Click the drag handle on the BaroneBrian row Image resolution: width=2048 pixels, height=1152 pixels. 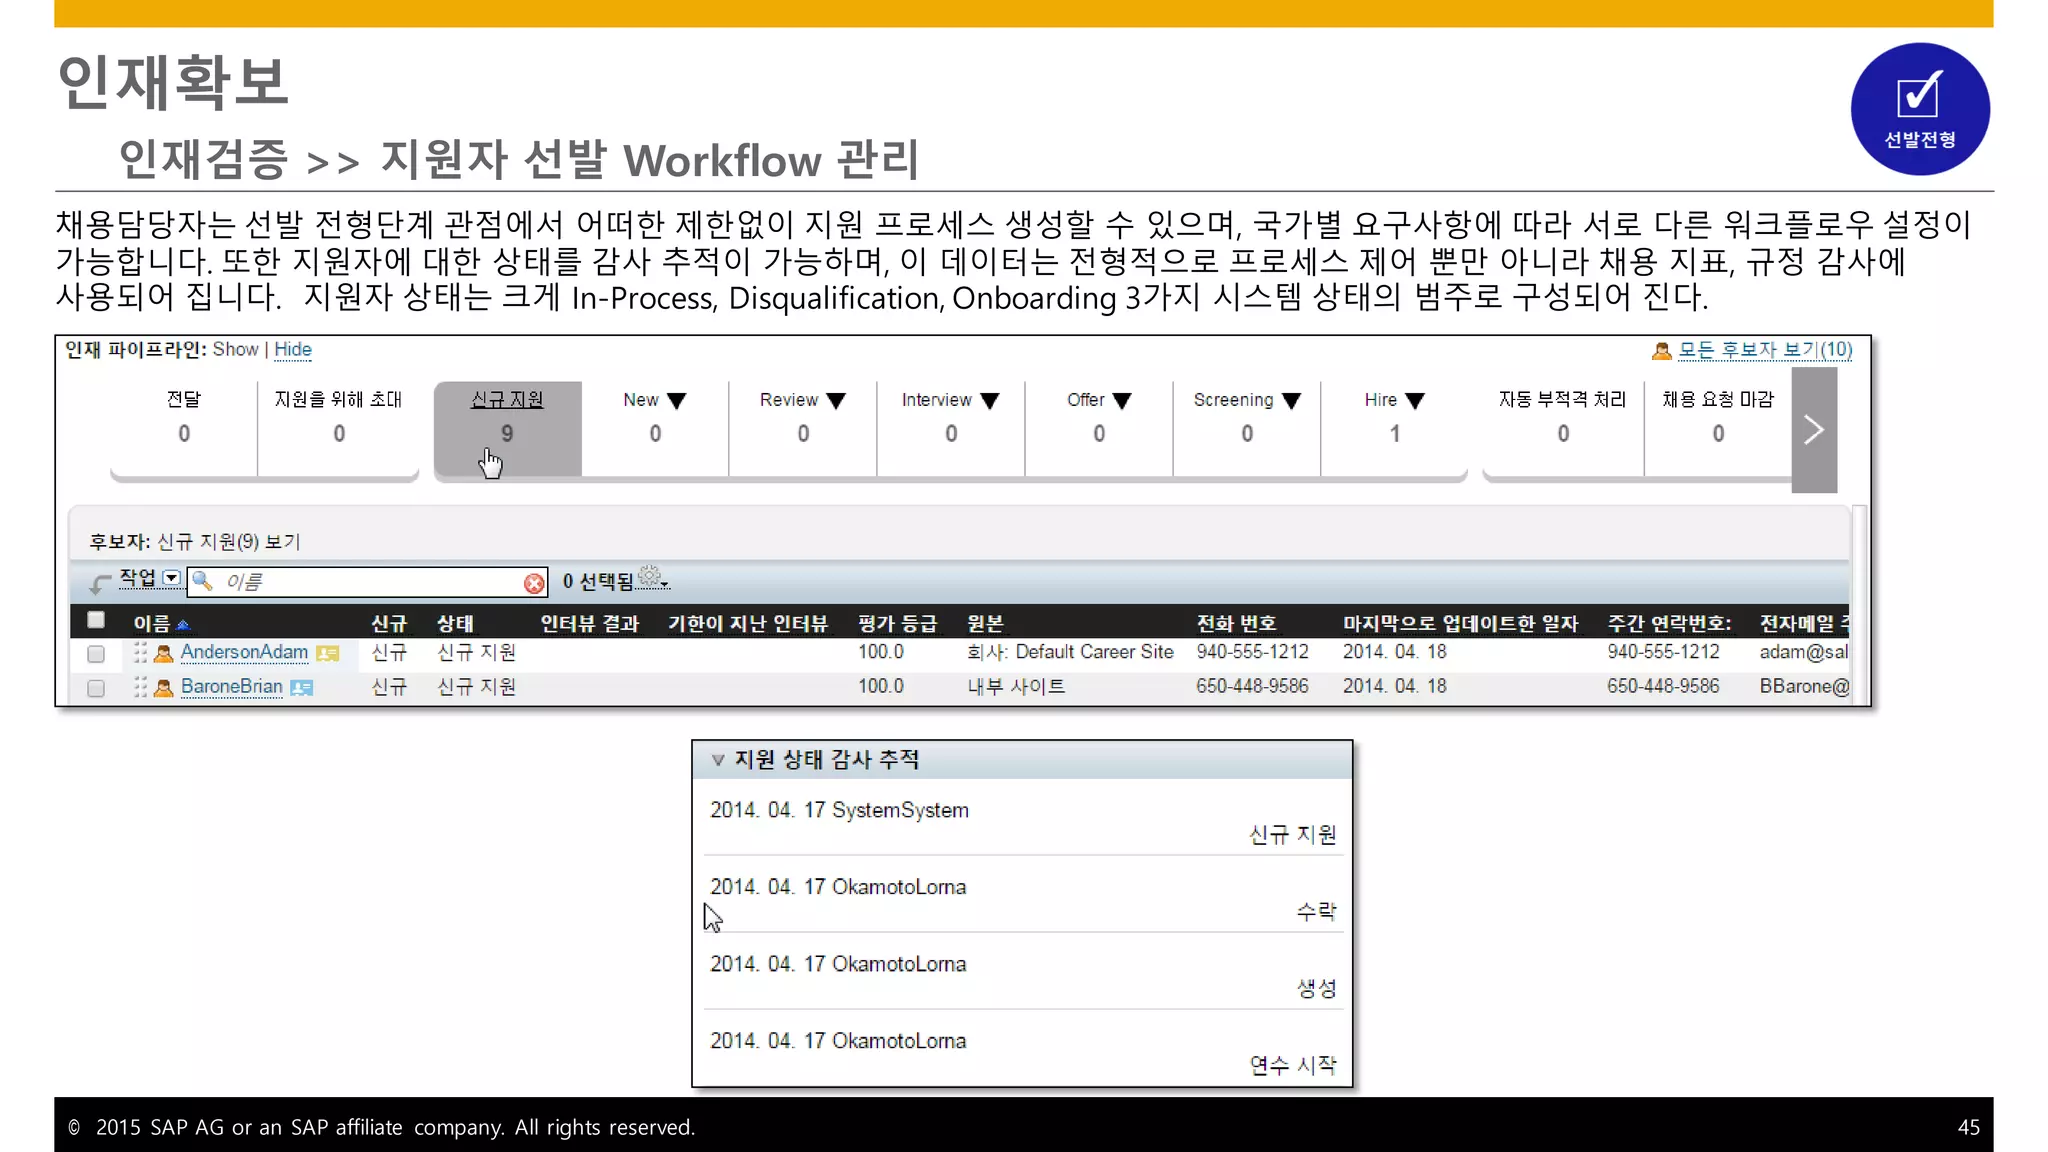click(140, 687)
